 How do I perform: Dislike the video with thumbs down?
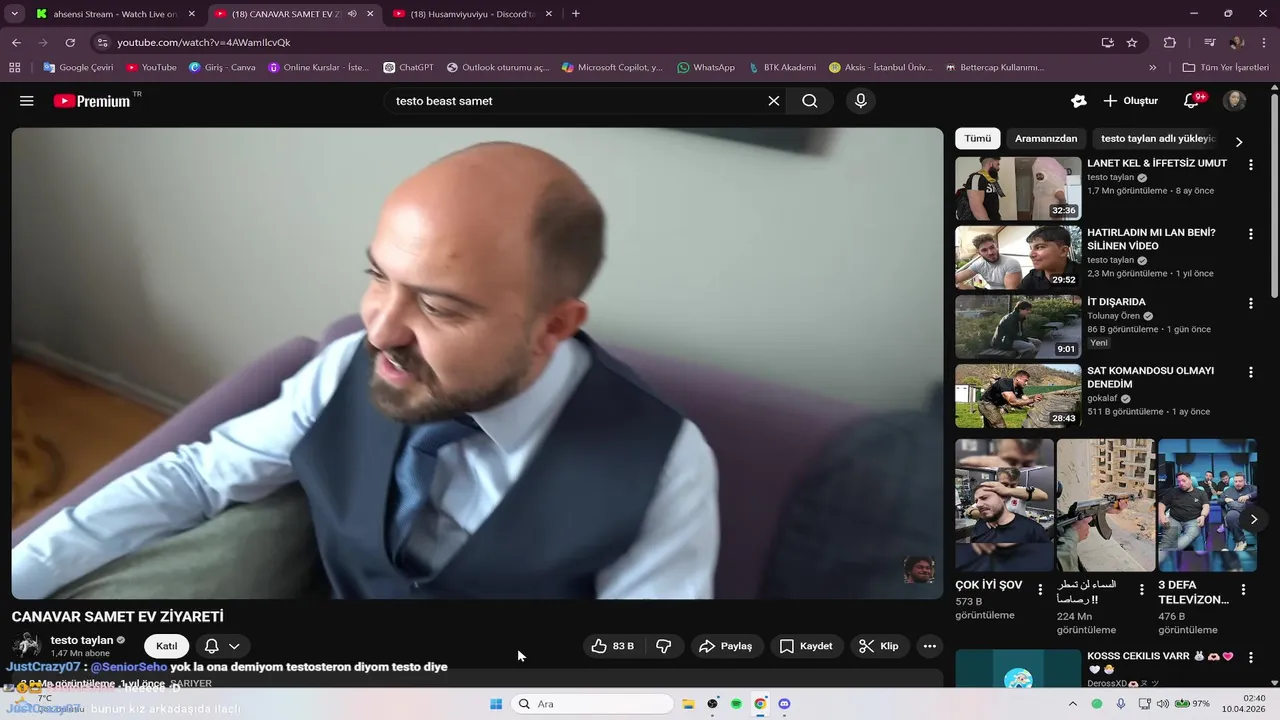coord(663,646)
